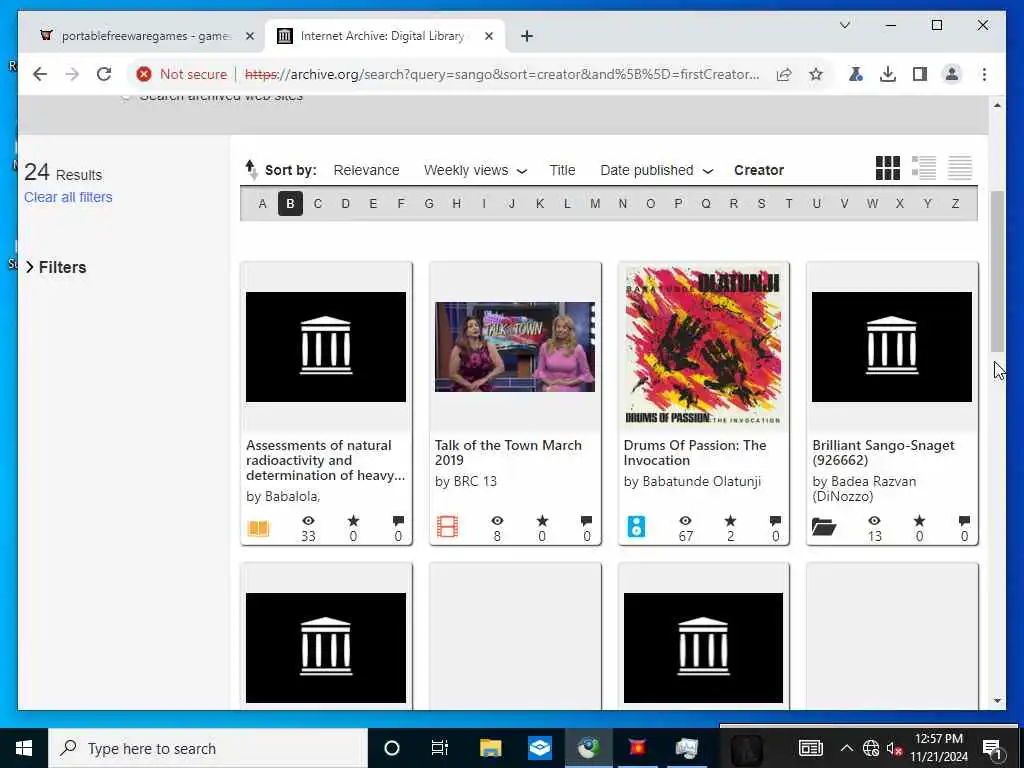
Task: Open the tab search chevron in title bar
Action: (x=844, y=25)
